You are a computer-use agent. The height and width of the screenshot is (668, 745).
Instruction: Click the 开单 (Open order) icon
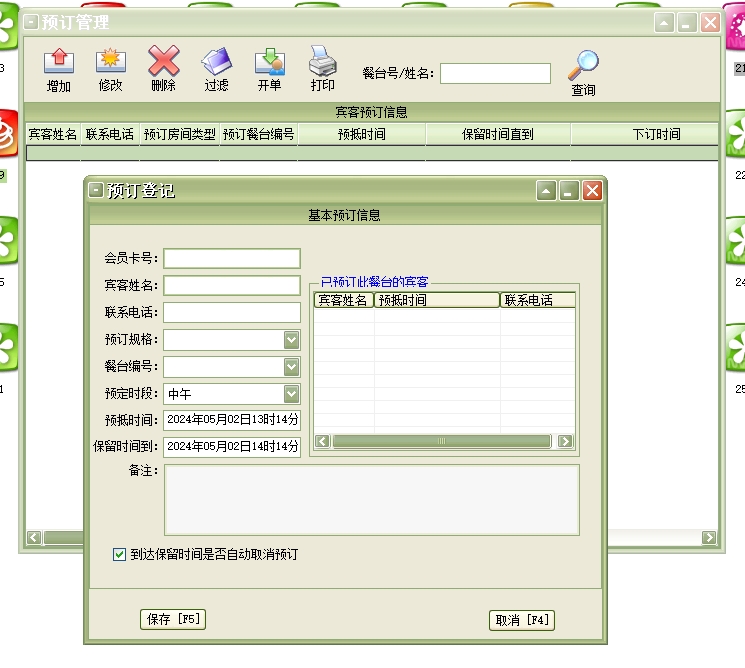(x=269, y=62)
